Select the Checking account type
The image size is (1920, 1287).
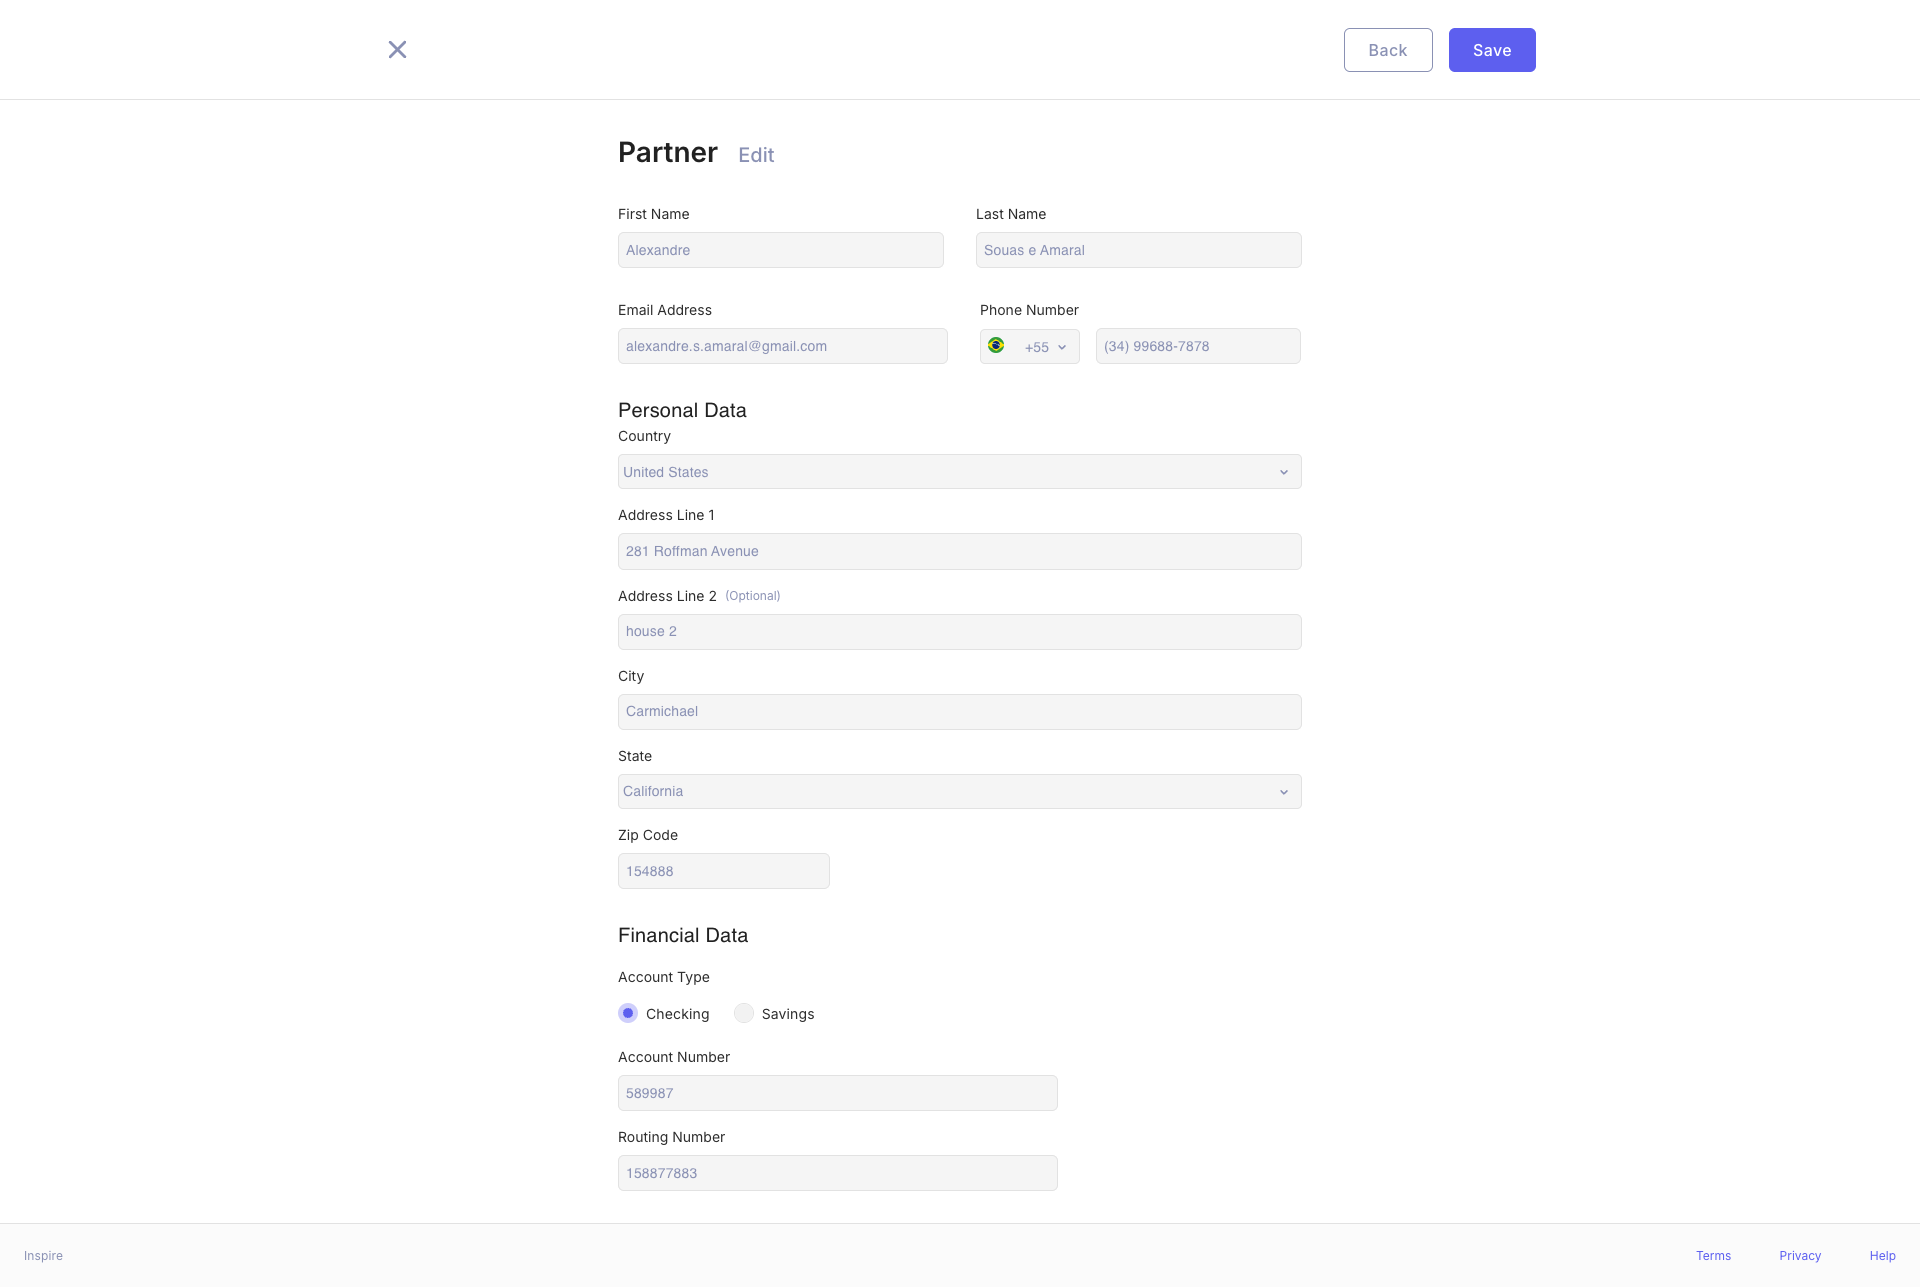(x=628, y=1013)
